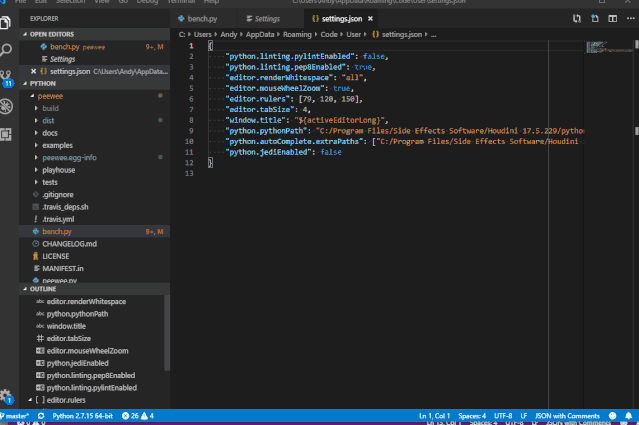This screenshot has width=639, height=425.
Task: Click Ln 1, Col 1 position indicator
Action: (434, 416)
